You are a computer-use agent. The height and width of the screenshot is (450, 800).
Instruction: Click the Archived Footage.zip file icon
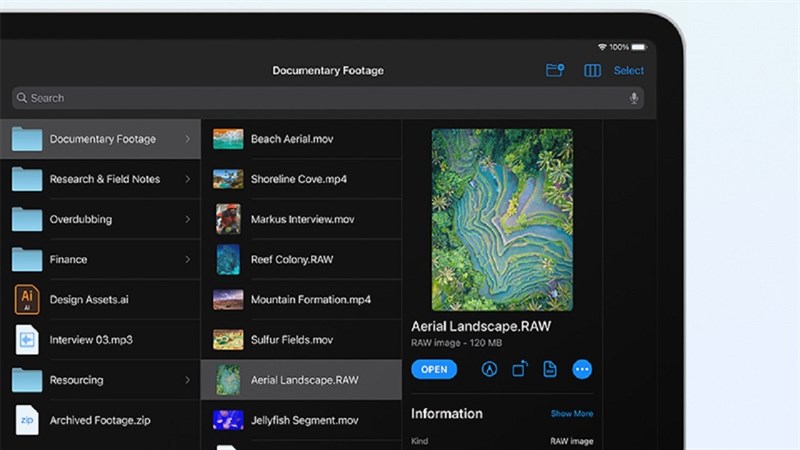pyautogui.click(x=27, y=420)
